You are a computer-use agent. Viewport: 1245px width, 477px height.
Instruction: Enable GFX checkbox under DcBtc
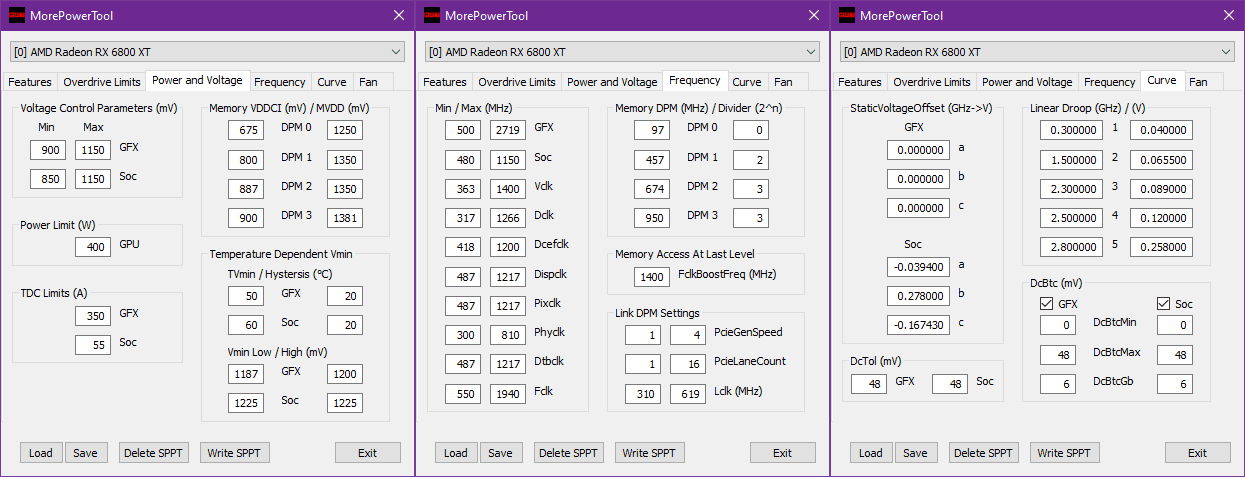pos(1047,303)
